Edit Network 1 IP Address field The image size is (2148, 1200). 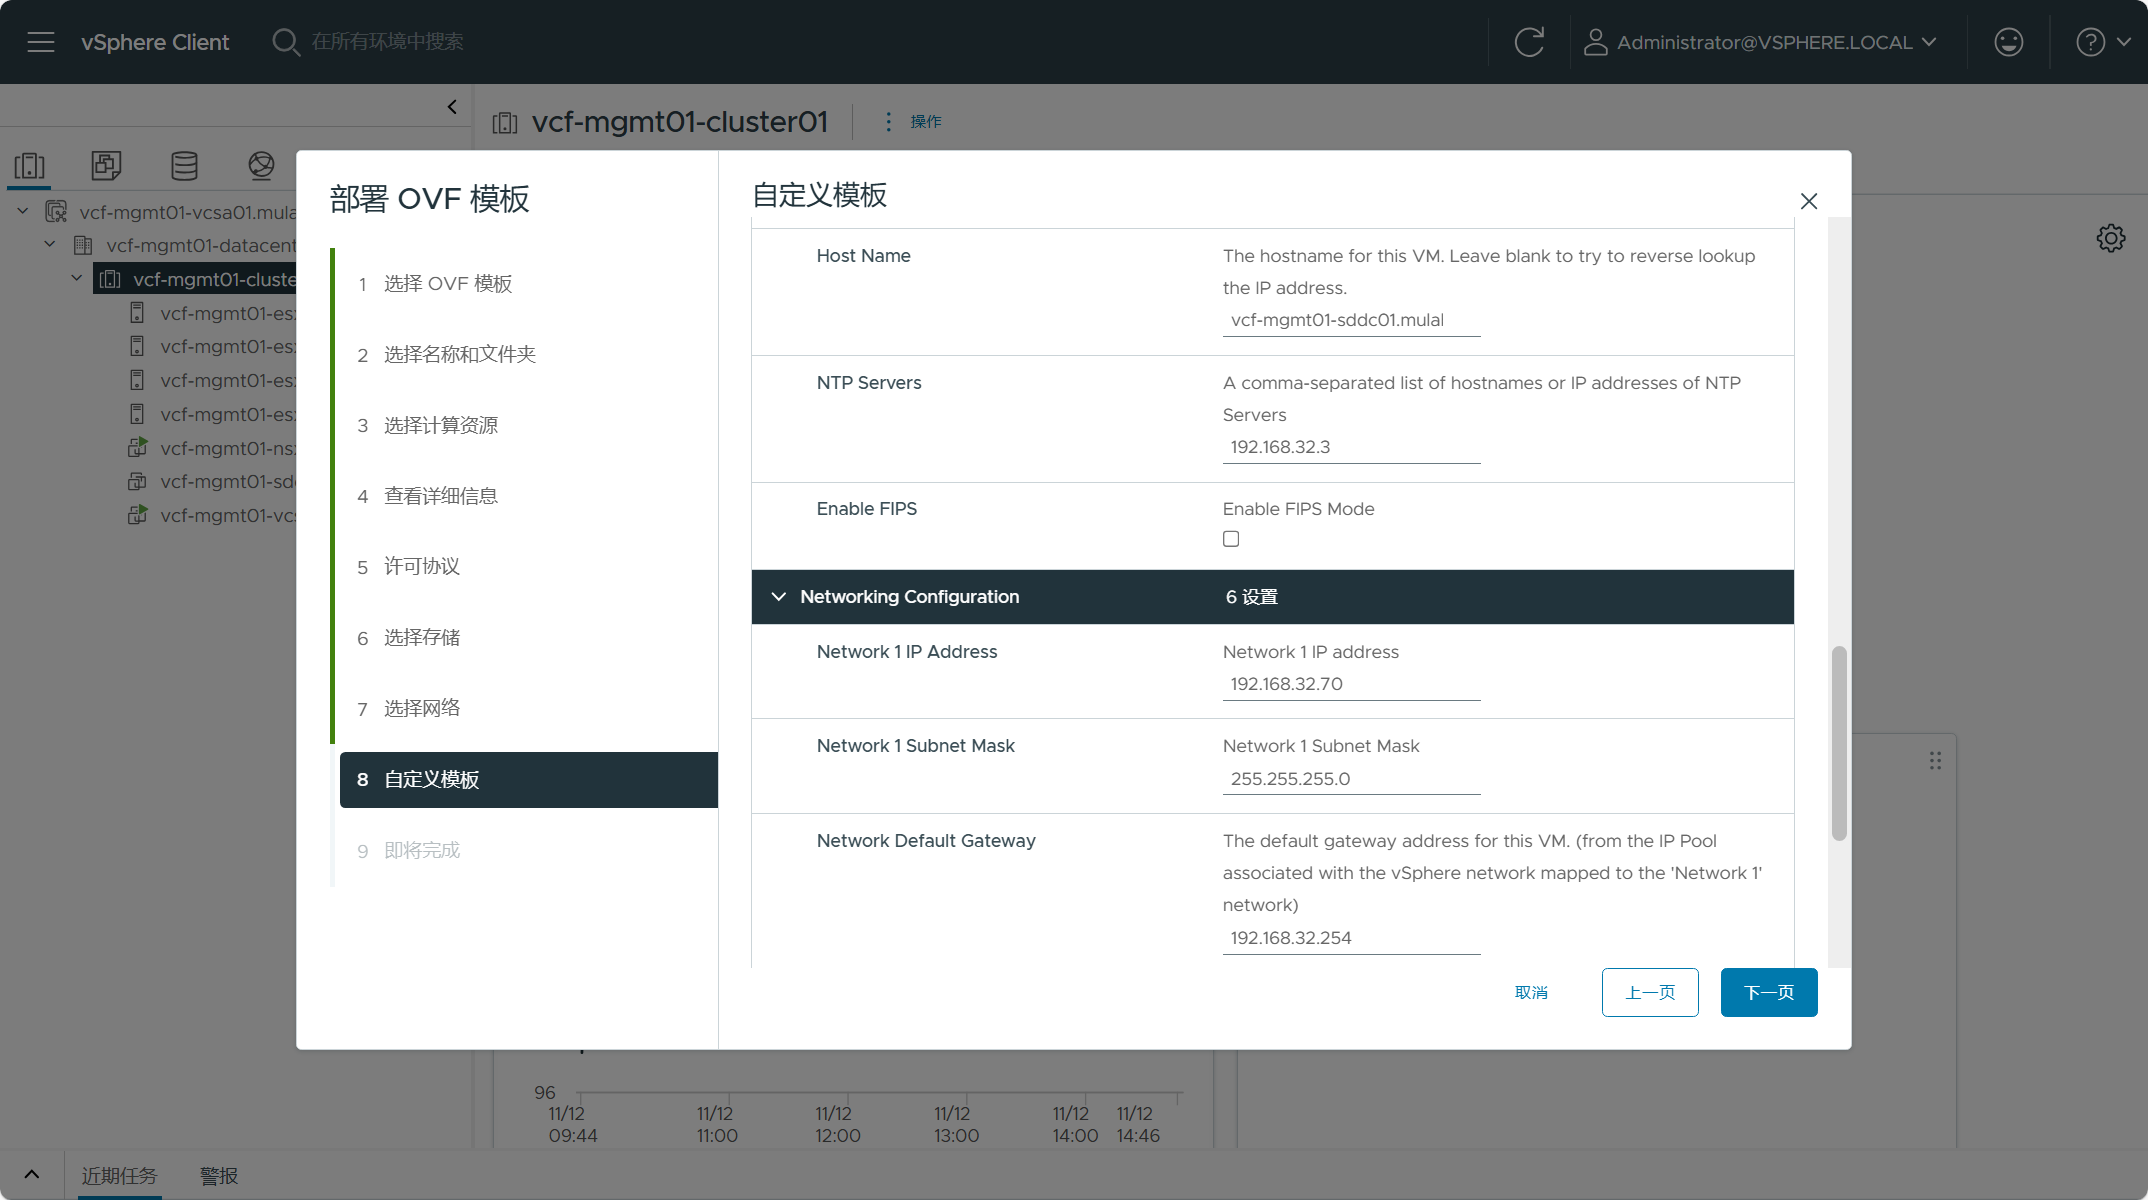click(x=1351, y=684)
